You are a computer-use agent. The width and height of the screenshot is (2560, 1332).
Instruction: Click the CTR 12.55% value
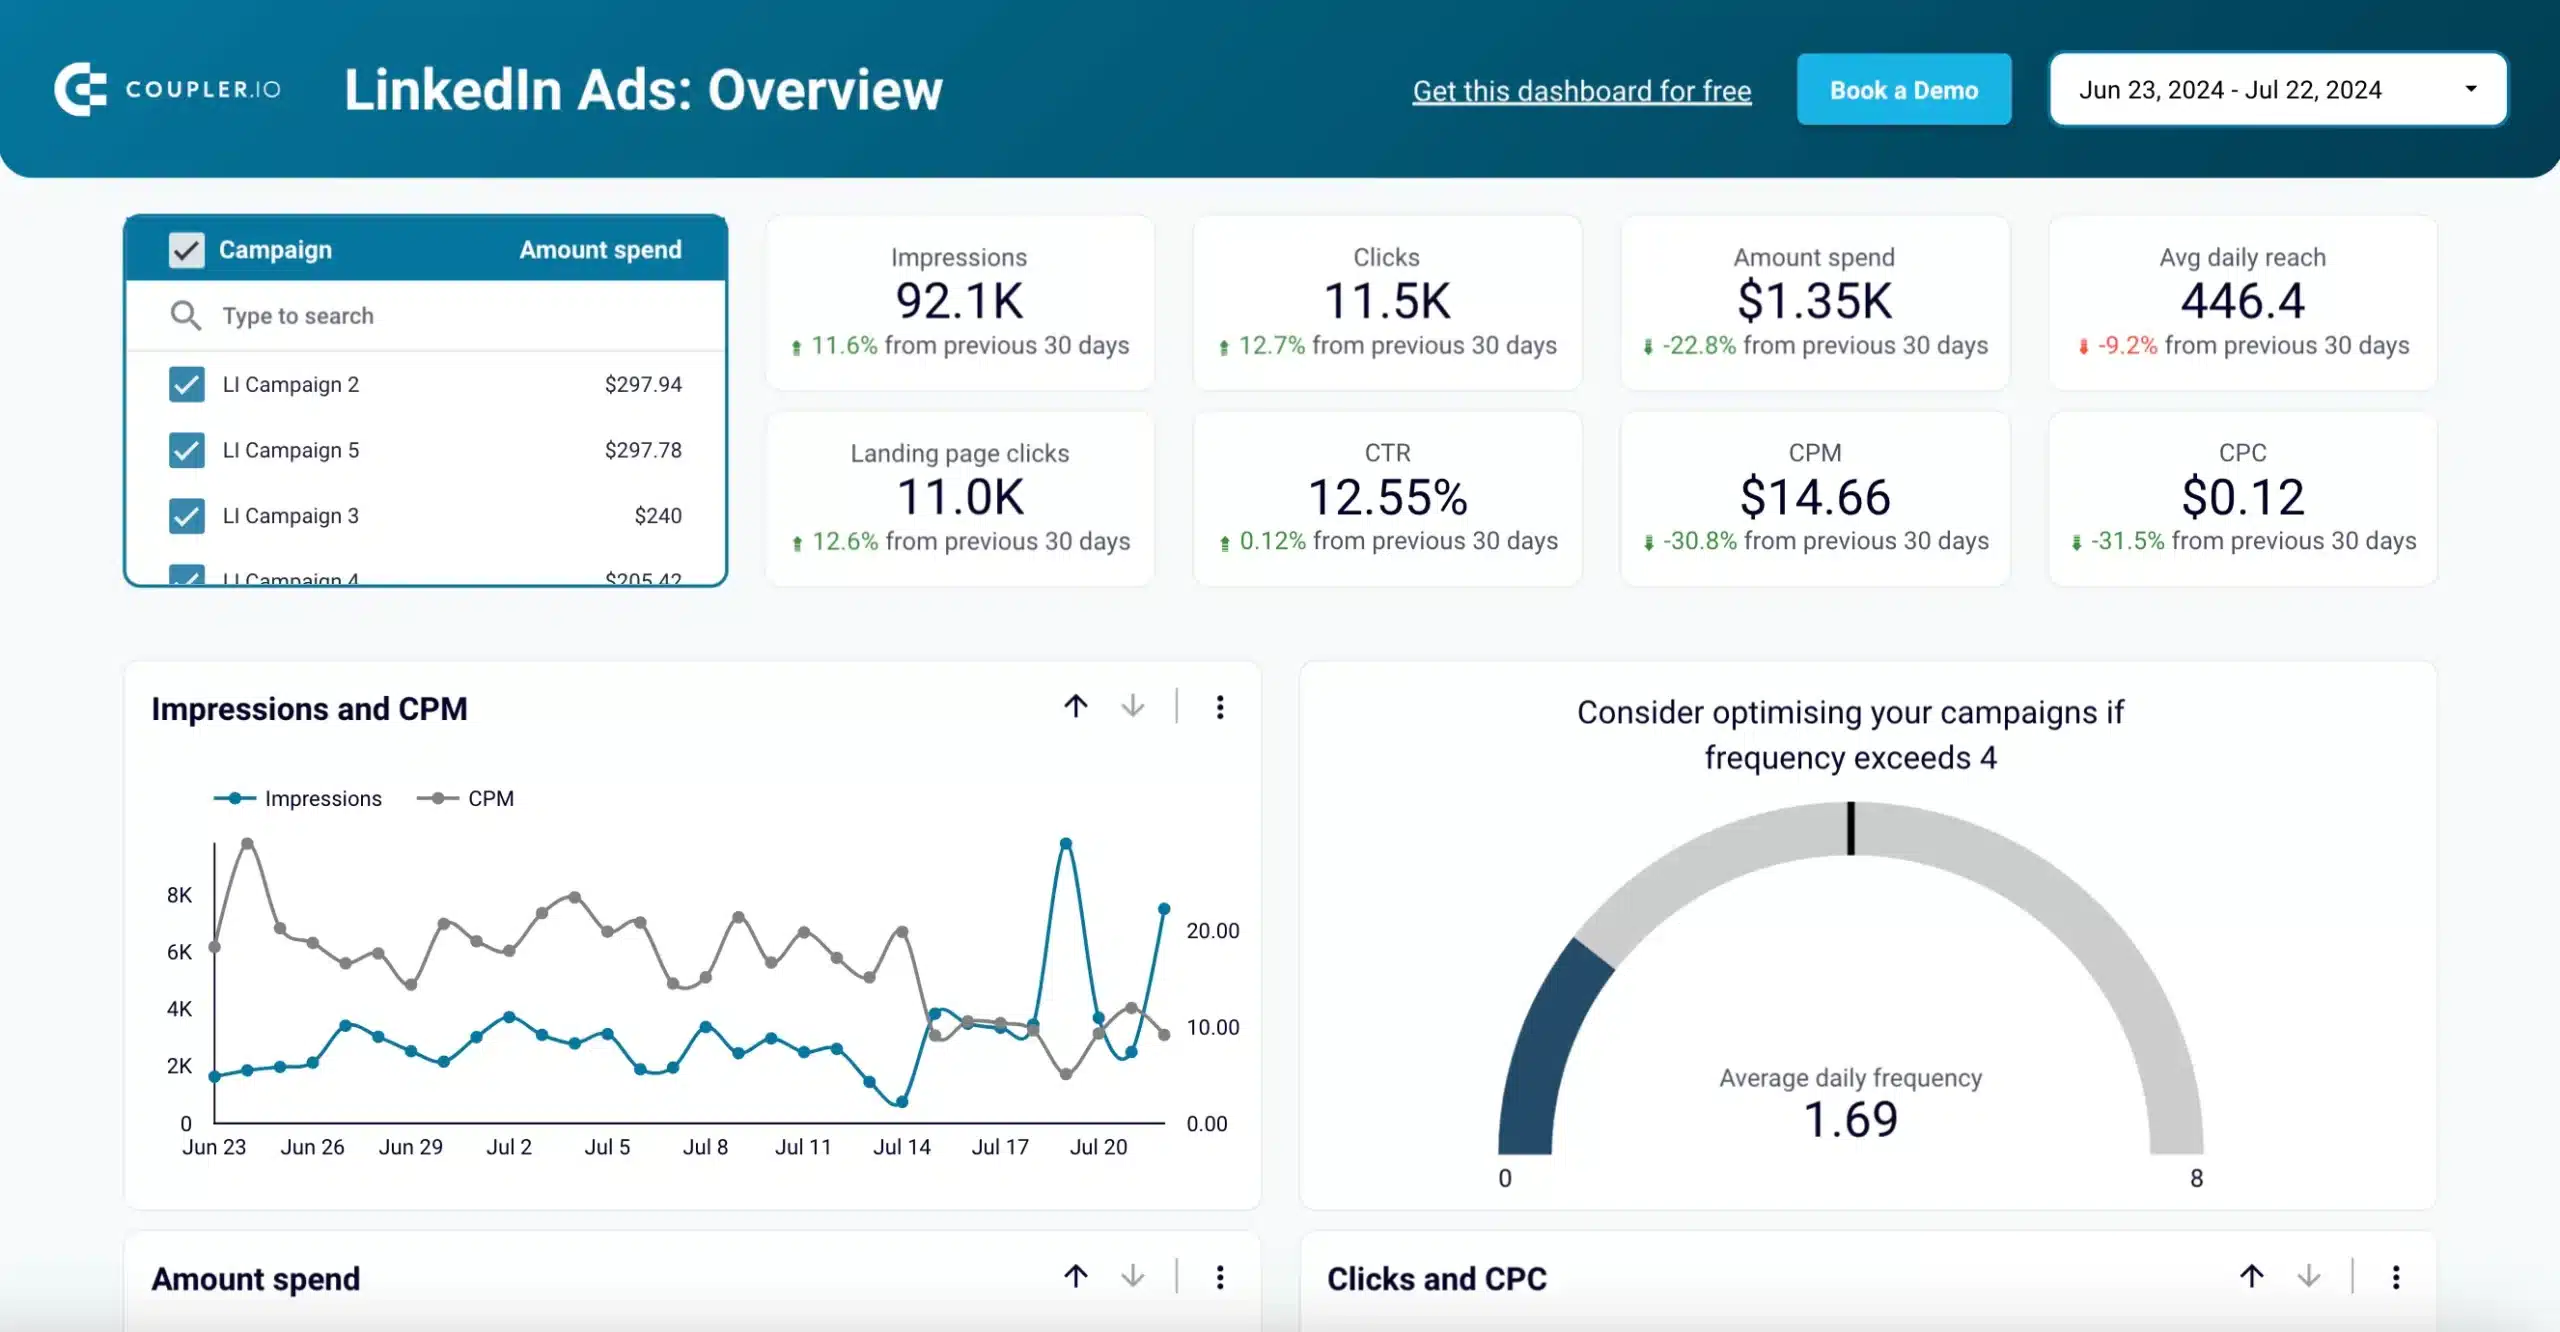[1387, 497]
